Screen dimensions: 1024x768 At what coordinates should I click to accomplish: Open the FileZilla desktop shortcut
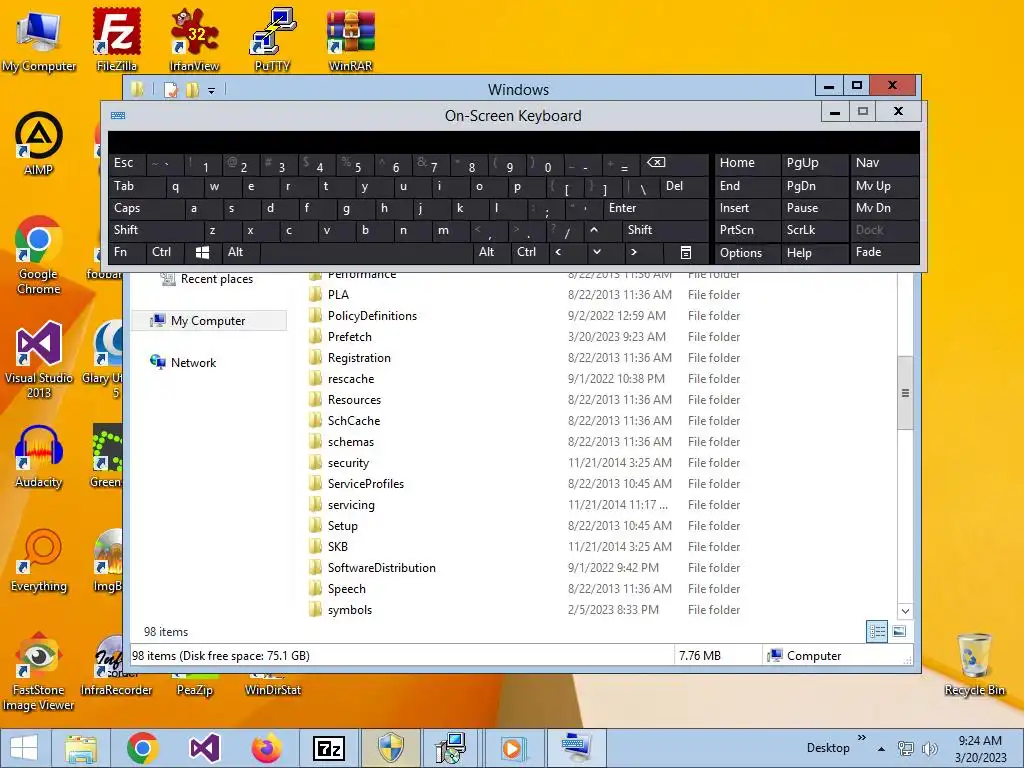coord(116,39)
